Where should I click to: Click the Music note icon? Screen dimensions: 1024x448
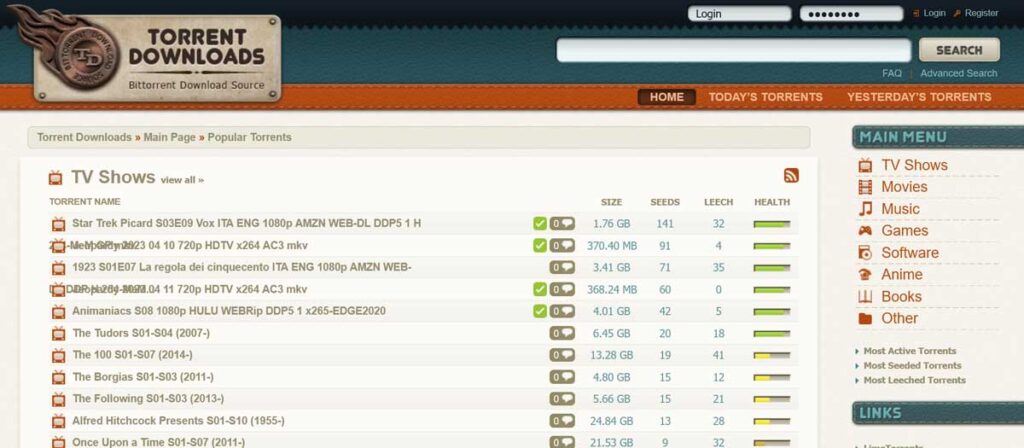(865, 209)
